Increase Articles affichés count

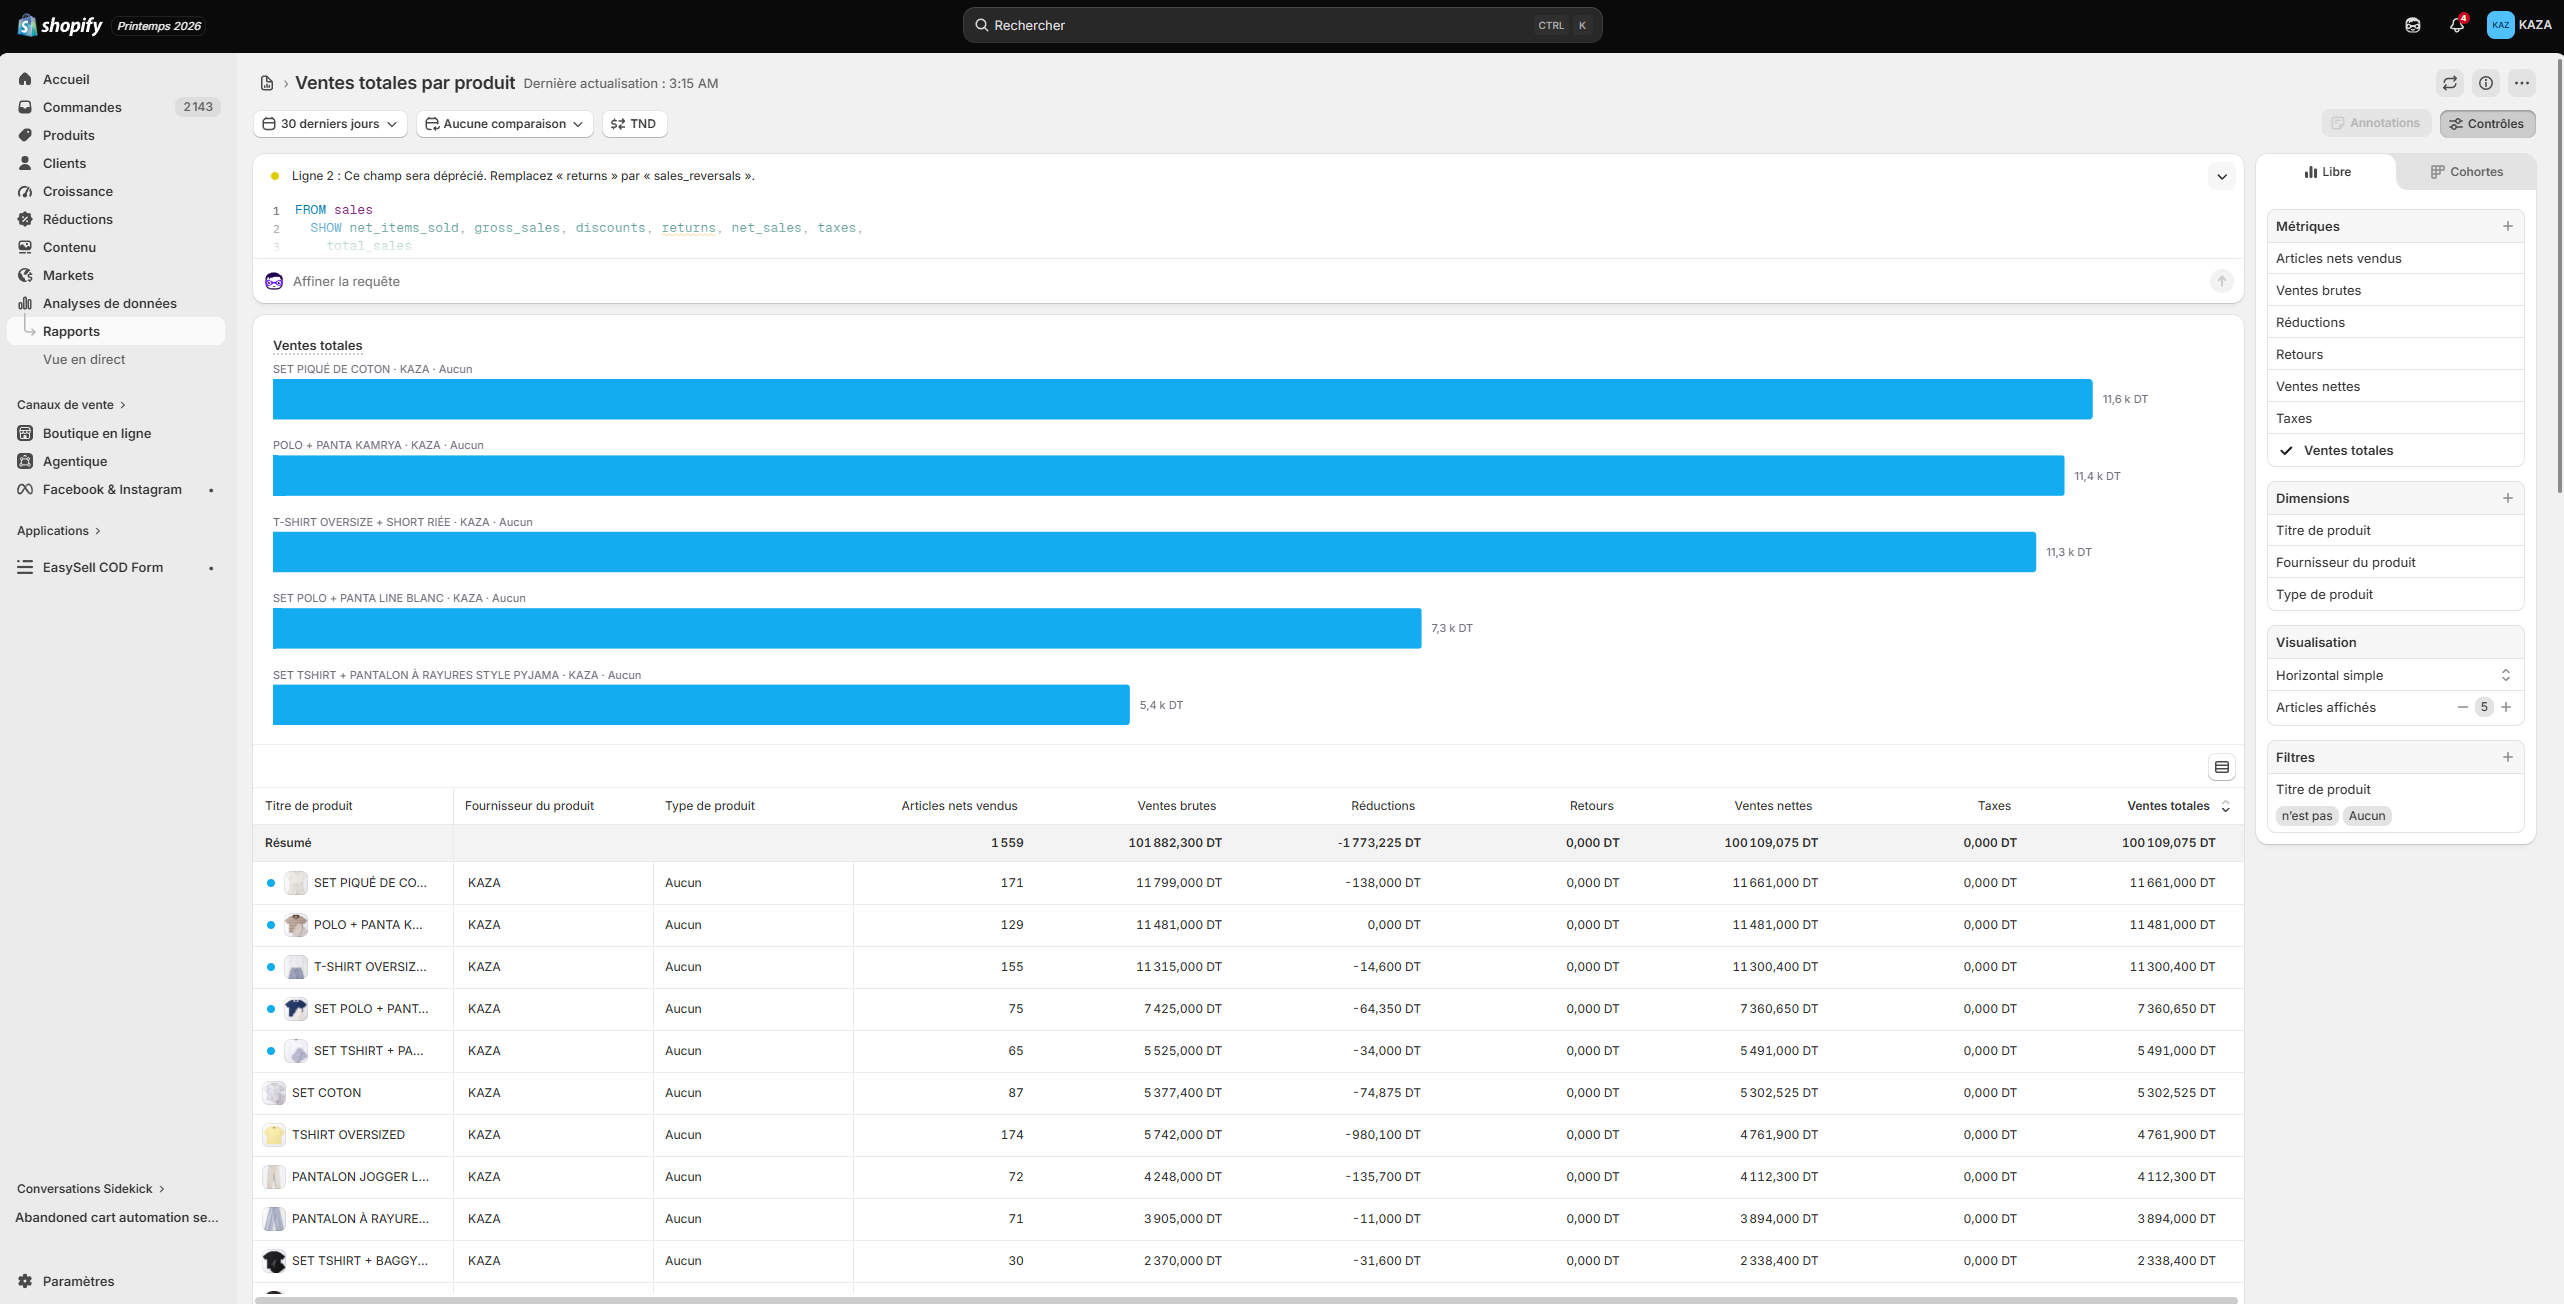(x=2506, y=707)
